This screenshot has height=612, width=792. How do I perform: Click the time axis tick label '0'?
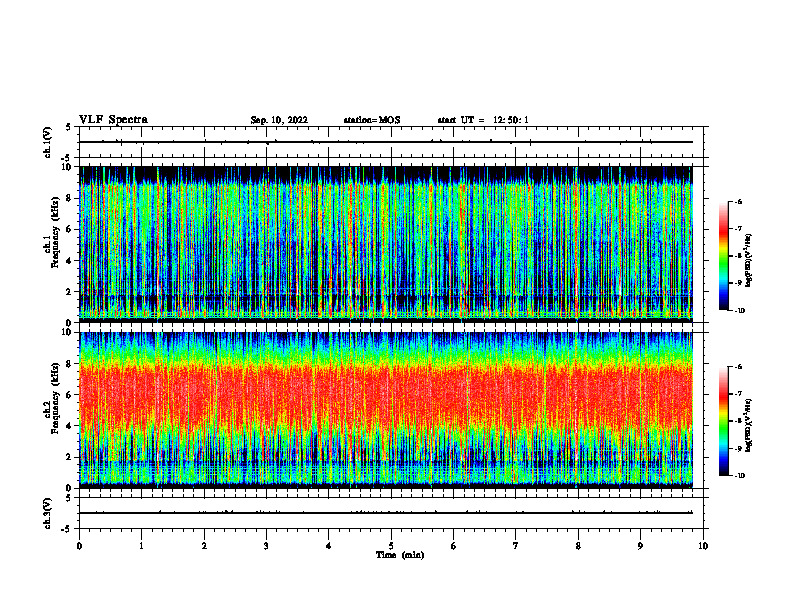point(79,546)
